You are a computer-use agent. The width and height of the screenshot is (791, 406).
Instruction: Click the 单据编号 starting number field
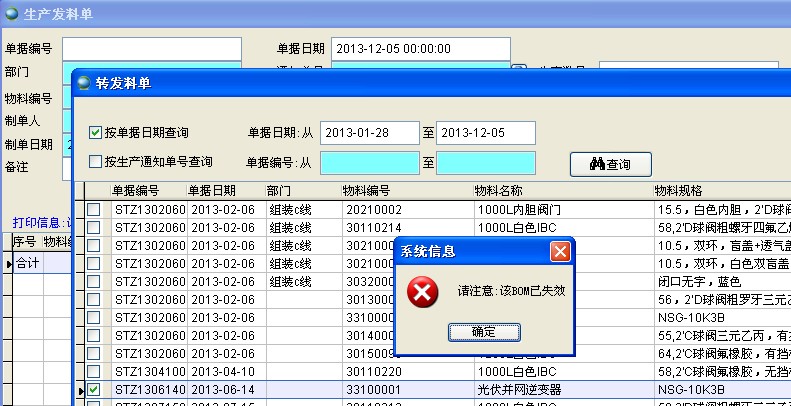tap(370, 162)
